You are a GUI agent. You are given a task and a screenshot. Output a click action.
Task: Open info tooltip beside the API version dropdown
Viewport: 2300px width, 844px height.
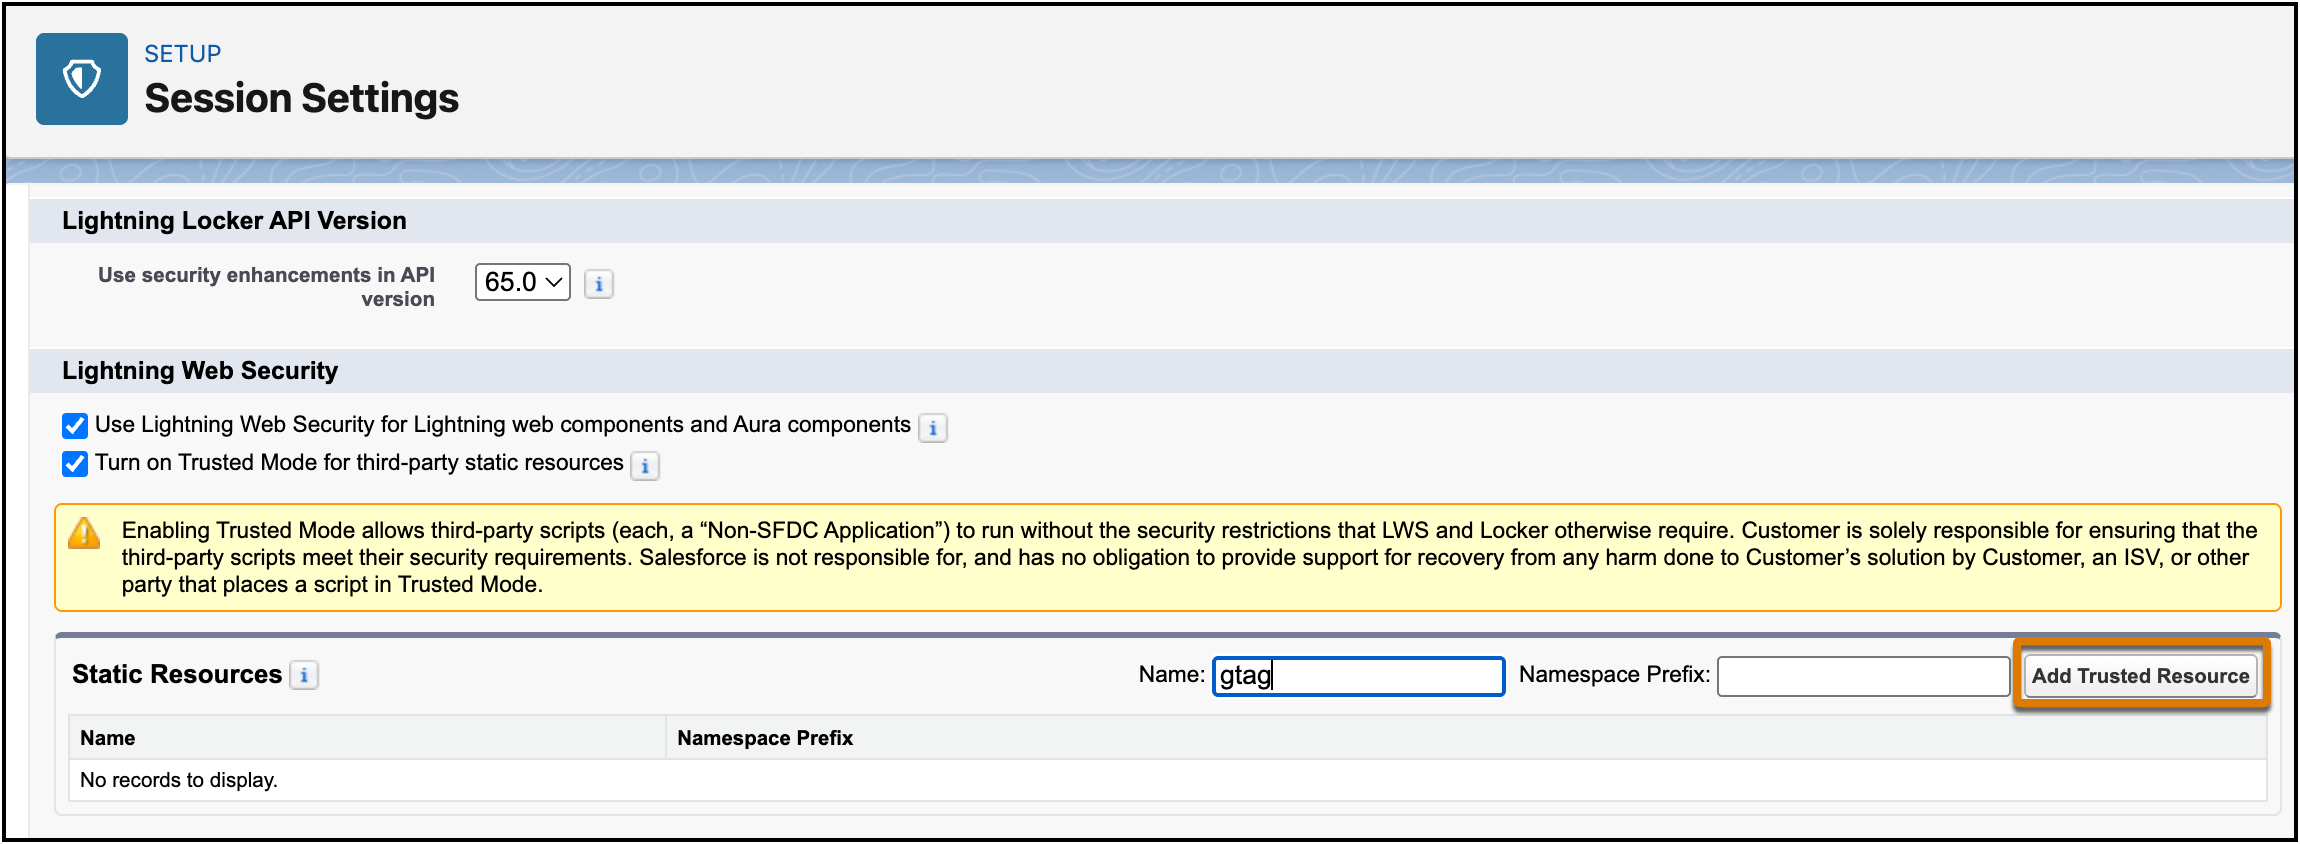(x=598, y=284)
